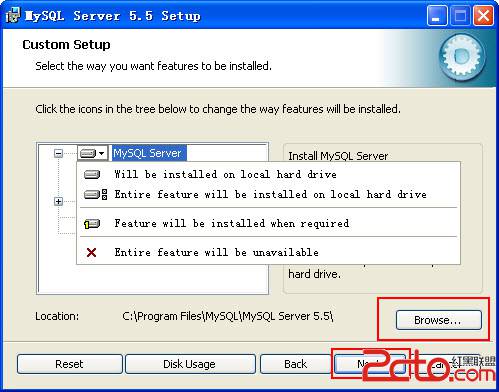Open Disk Usage
499x392 pixels.
click(x=189, y=364)
